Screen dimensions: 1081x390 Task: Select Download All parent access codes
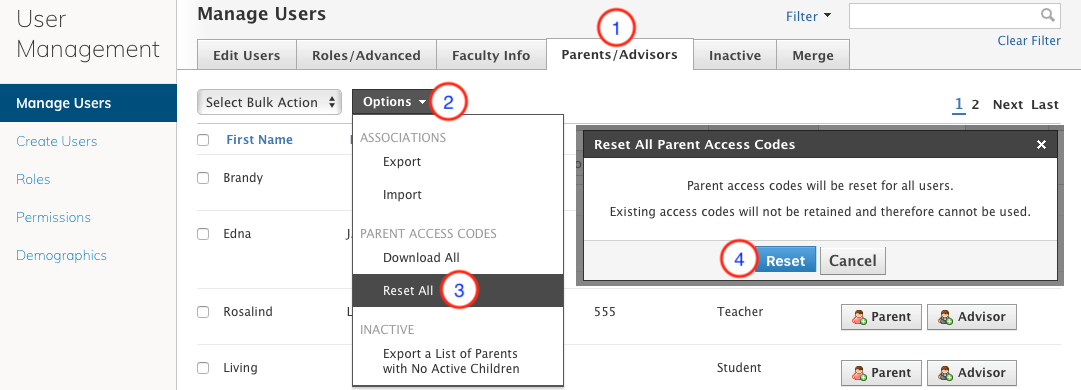tap(421, 258)
